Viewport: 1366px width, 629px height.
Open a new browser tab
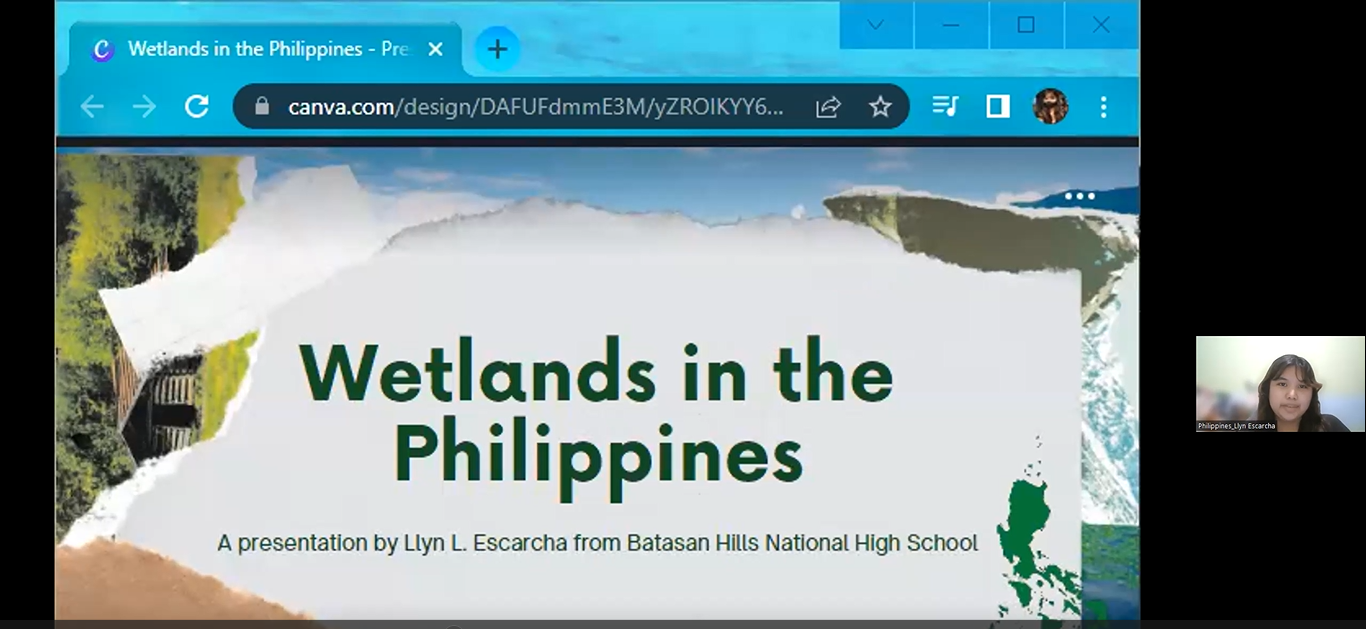coord(497,49)
